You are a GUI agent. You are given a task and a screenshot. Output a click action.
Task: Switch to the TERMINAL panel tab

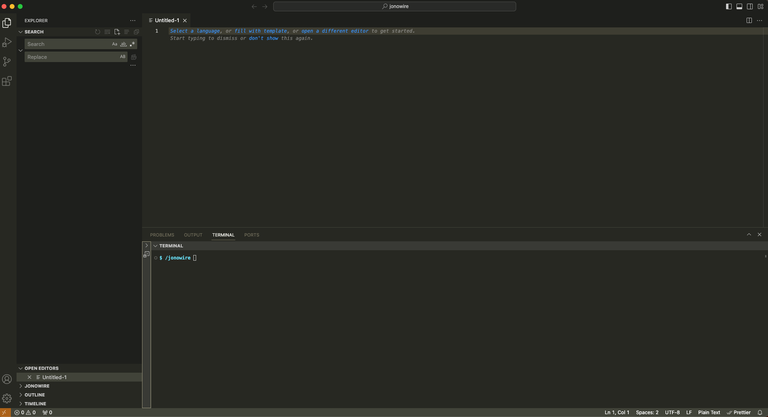[223, 235]
